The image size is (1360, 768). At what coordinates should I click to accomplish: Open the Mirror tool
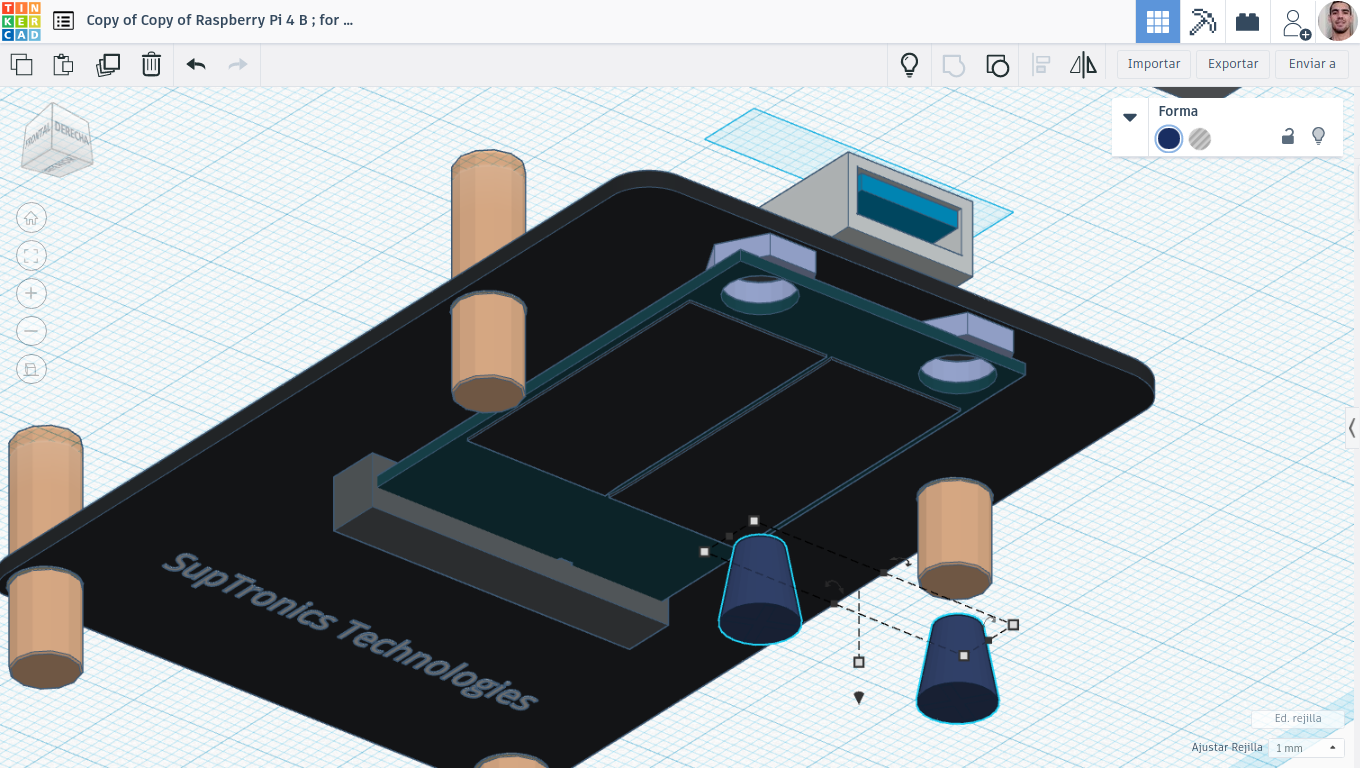click(x=1083, y=65)
